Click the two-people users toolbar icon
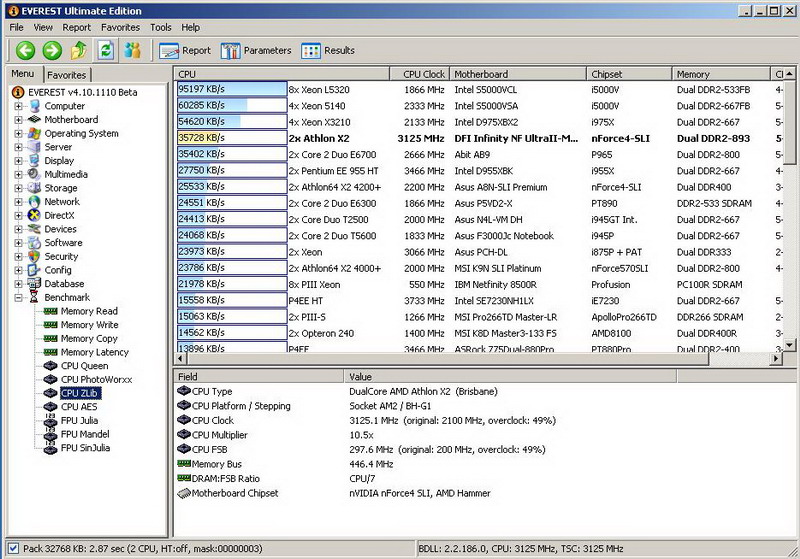Image resolution: width=800 pixels, height=559 pixels. (132, 50)
